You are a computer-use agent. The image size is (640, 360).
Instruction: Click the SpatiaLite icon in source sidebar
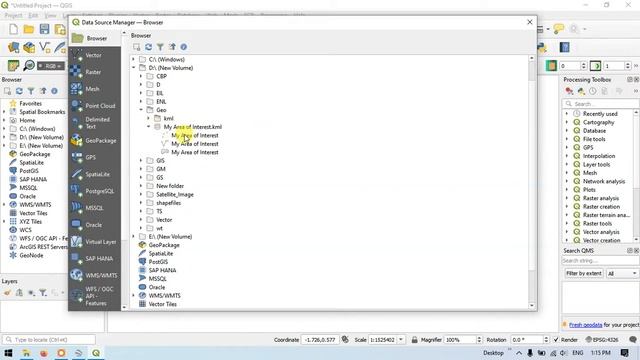coord(77,174)
